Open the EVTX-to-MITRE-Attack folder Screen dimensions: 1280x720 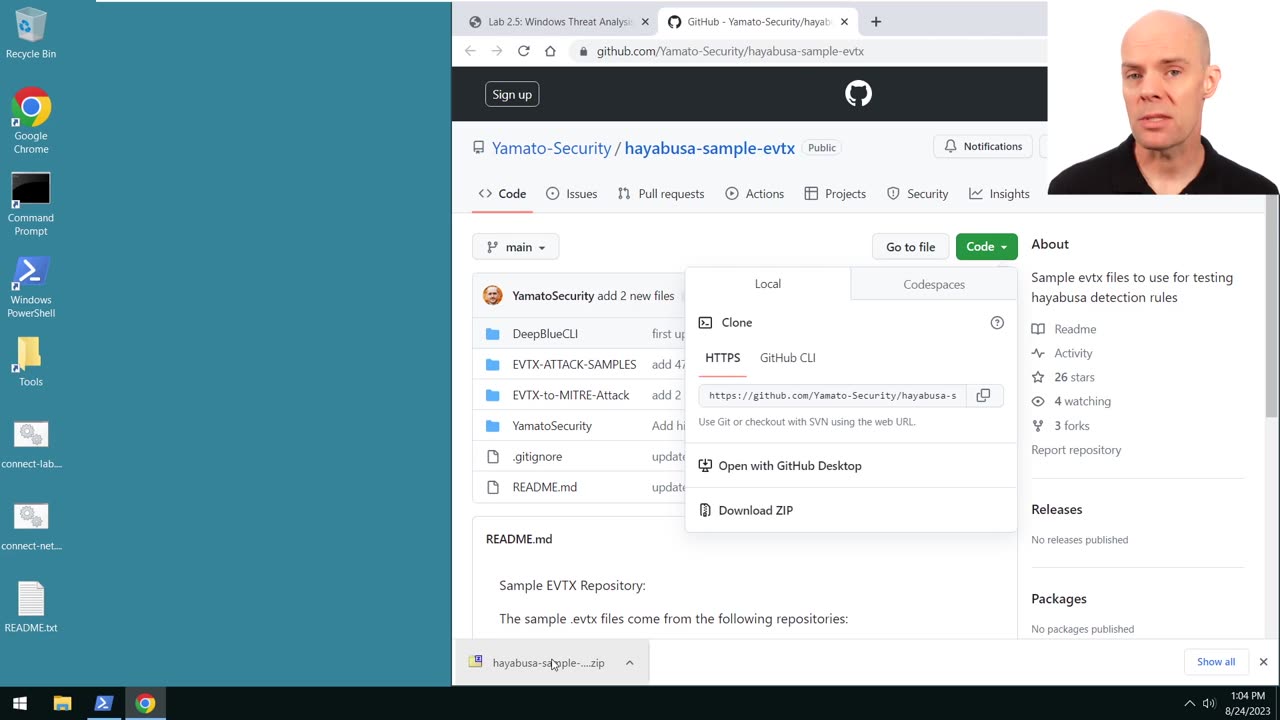point(571,395)
